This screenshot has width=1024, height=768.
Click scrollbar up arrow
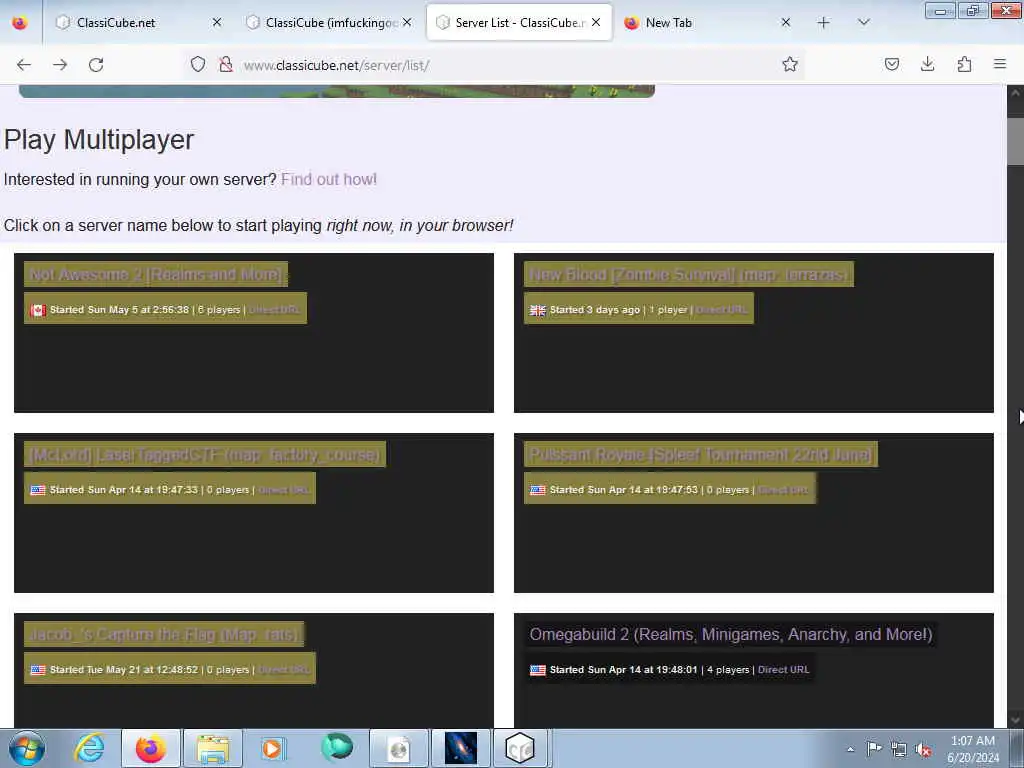click(x=1015, y=93)
